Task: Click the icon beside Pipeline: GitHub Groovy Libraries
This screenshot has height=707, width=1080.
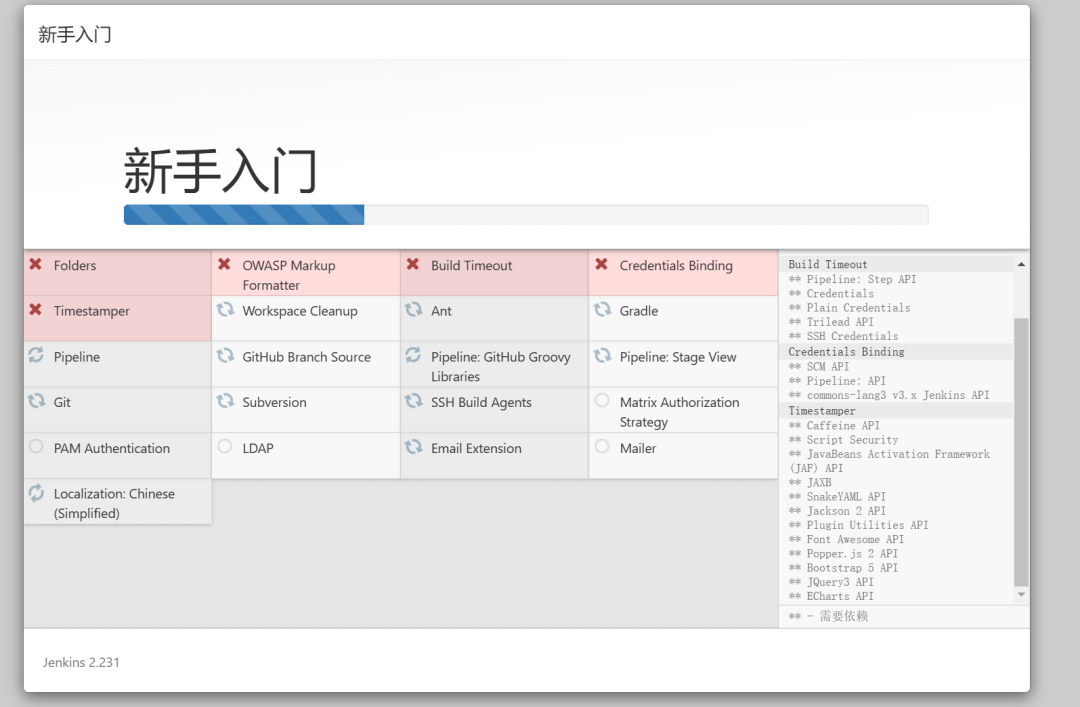Action: pos(413,355)
